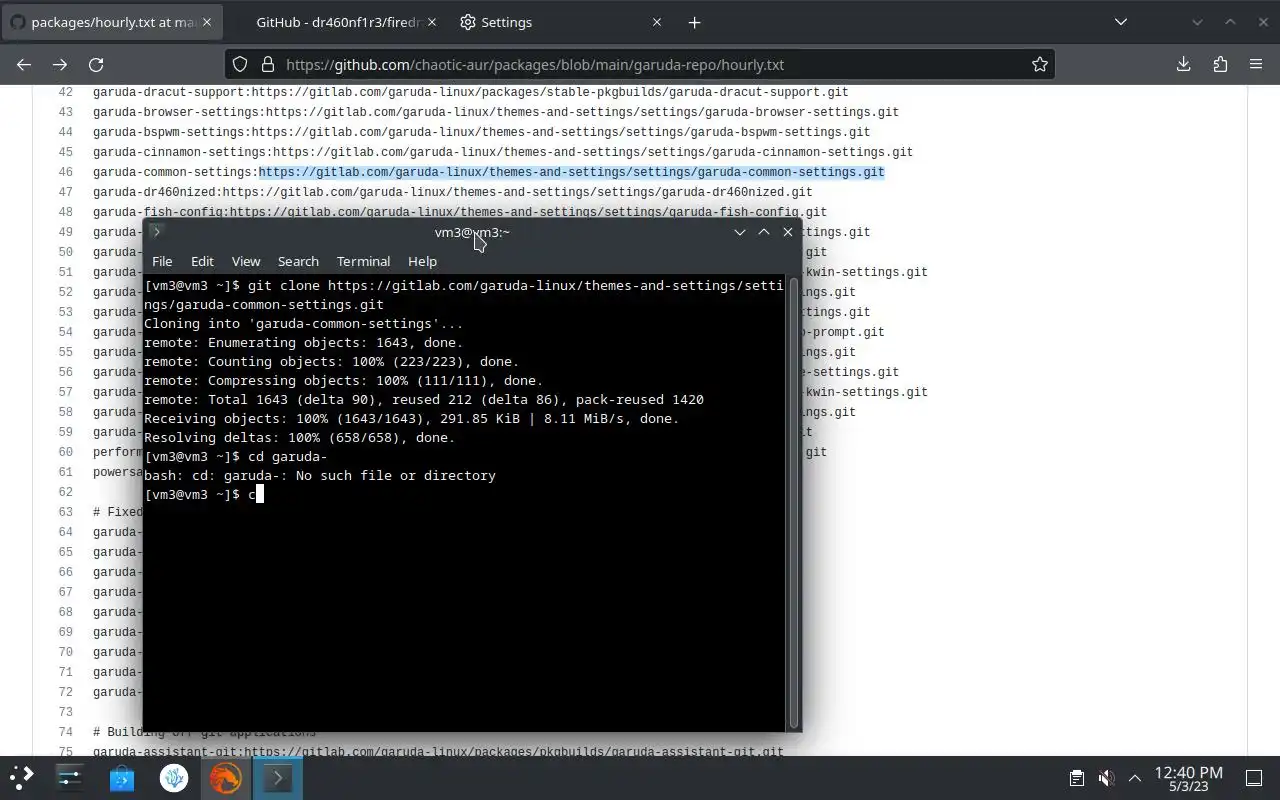This screenshot has width=1280, height=800.
Task: Click the terminal window title bar icon
Action: [x=156, y=232]
